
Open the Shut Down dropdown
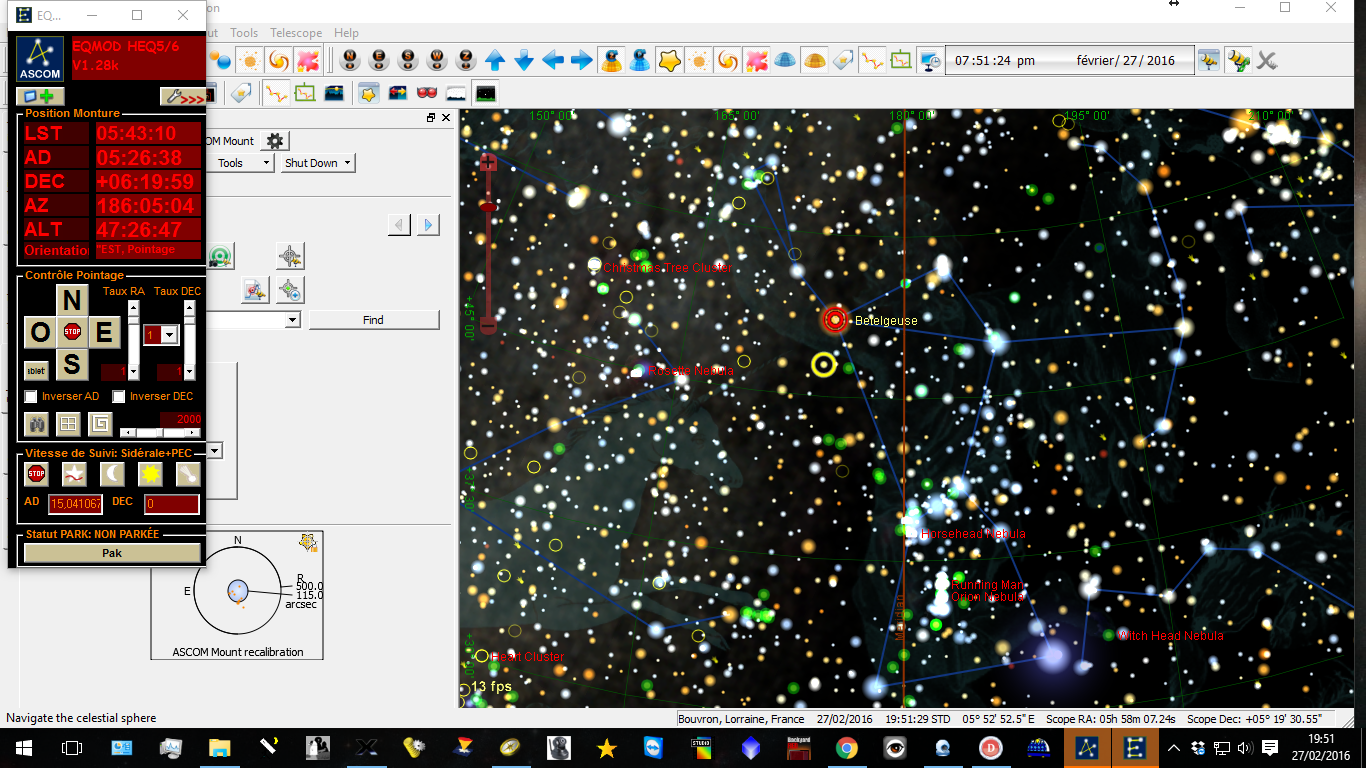(318, 163)
